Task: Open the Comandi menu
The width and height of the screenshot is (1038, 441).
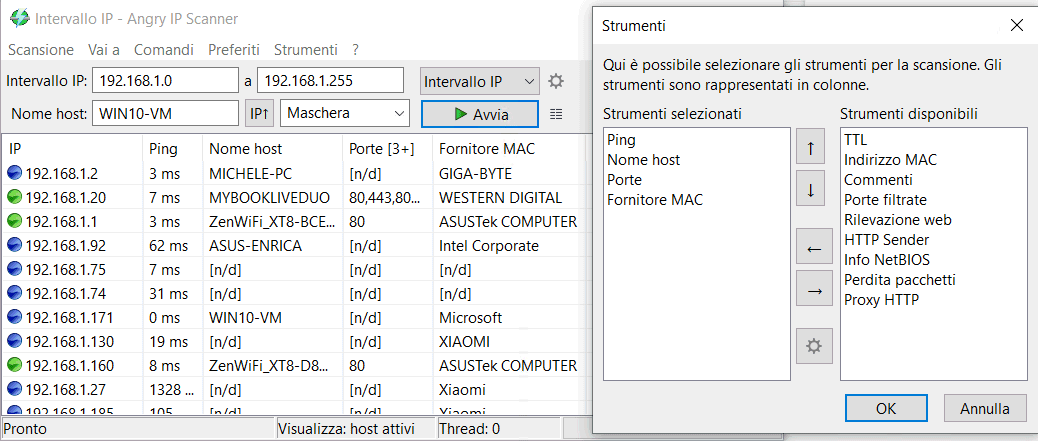Action: [x=164, y=50]
